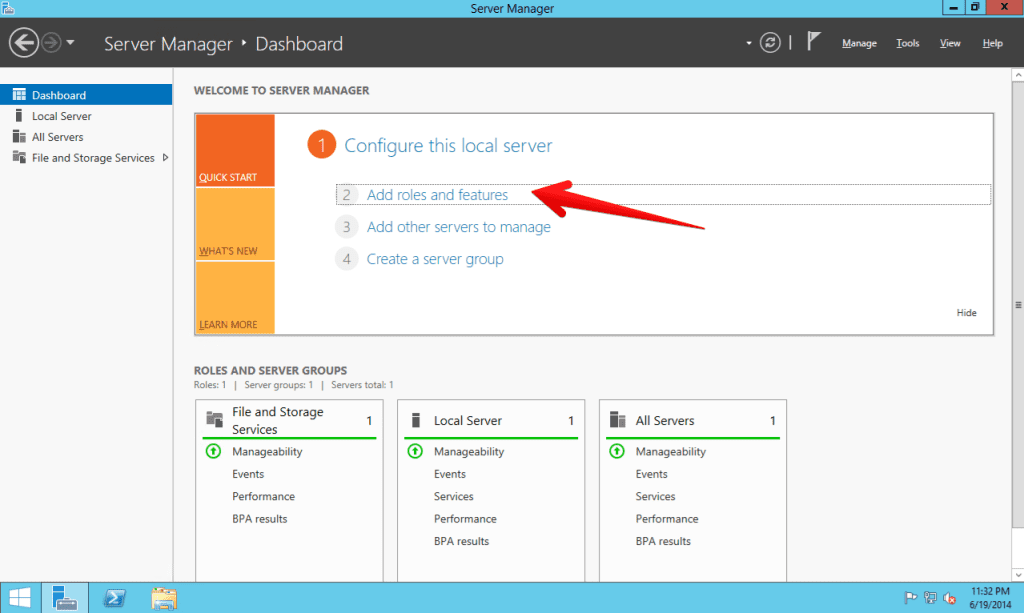This screenshot has height=613, width=1024.
Task: Click Add roles and features link
Action: (x=437, y=195)
